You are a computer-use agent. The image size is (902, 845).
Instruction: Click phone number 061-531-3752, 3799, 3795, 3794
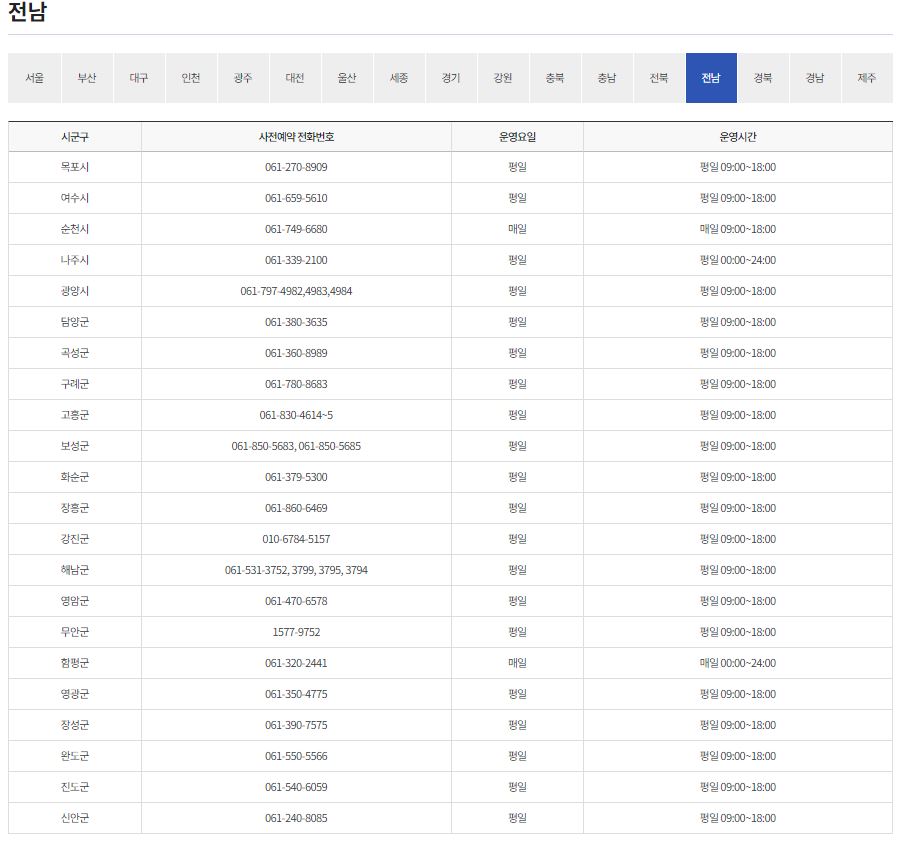(296, 571)
